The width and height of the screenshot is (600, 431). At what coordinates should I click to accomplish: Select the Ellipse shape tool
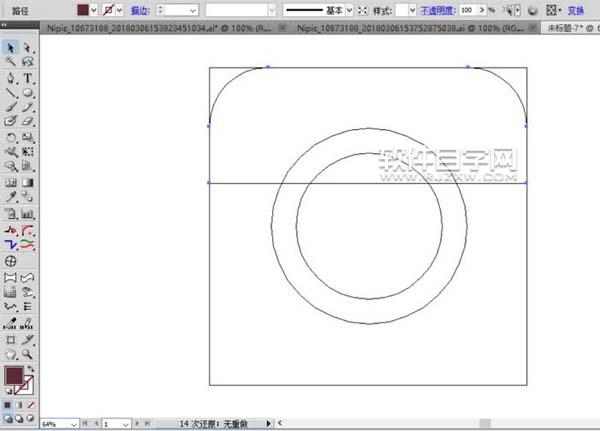[x=28, y=92]
